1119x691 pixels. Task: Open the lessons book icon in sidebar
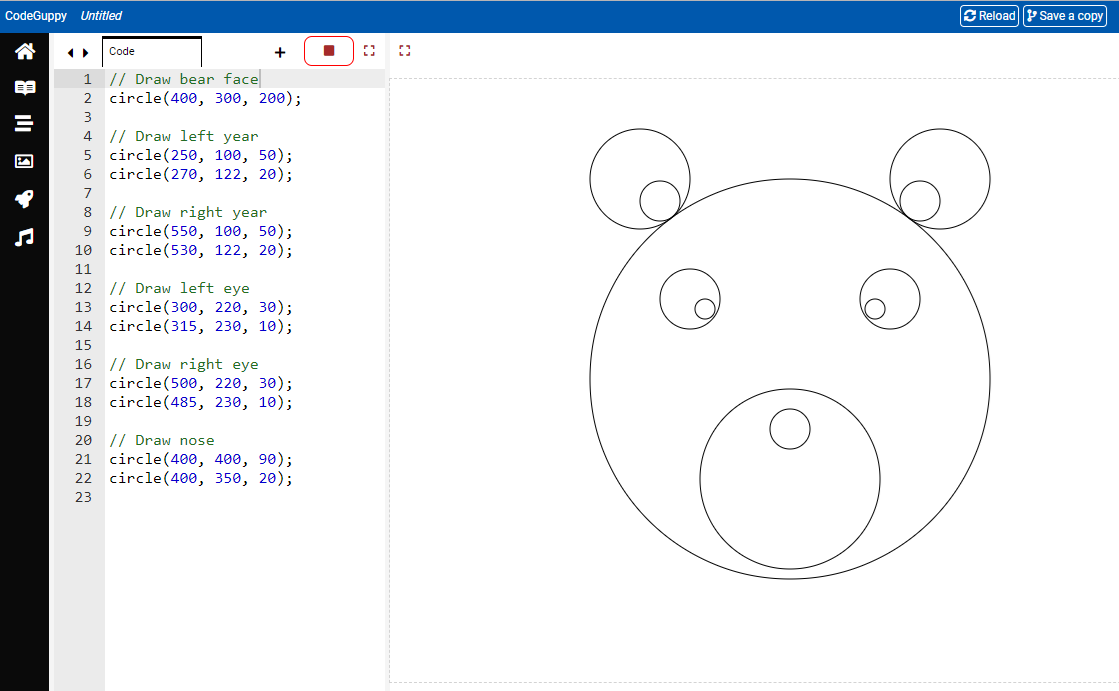click(x=24, y=87)
